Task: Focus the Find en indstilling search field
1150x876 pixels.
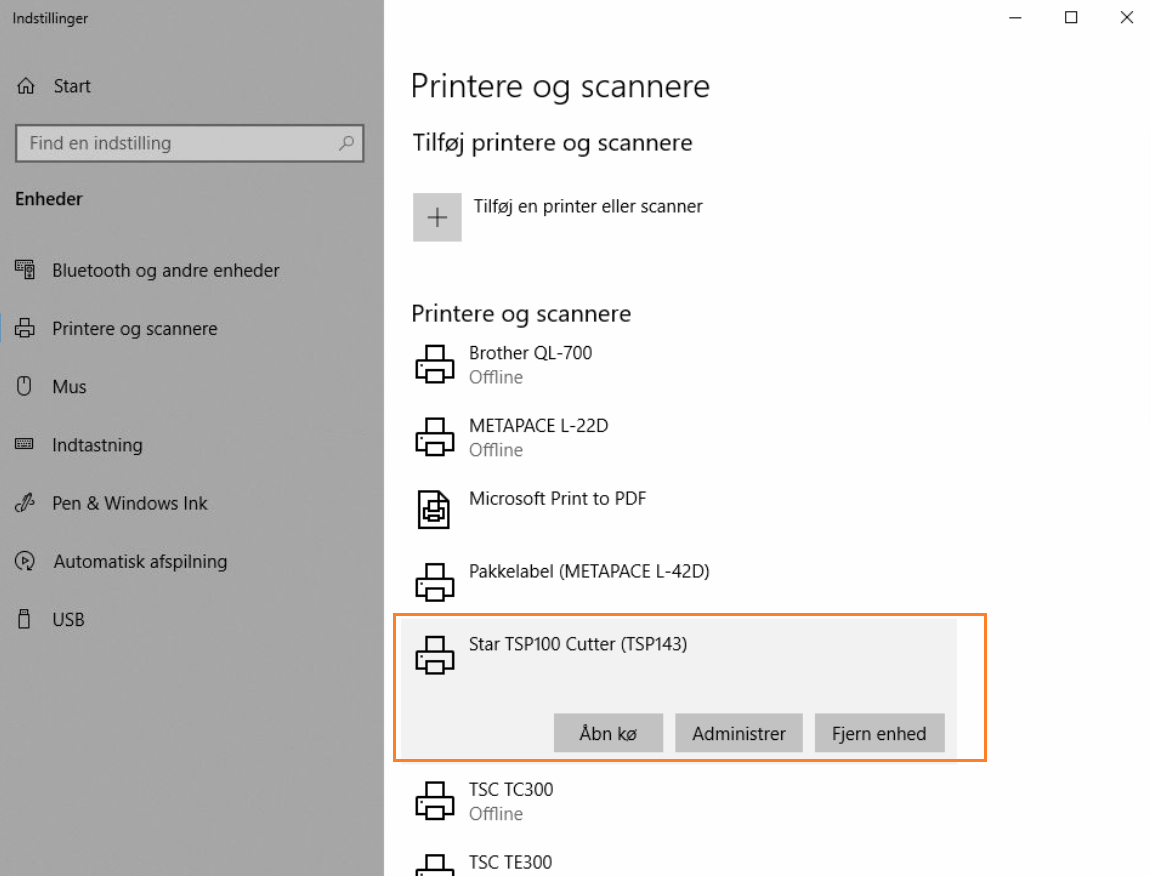Action: [x=189, y=143]
